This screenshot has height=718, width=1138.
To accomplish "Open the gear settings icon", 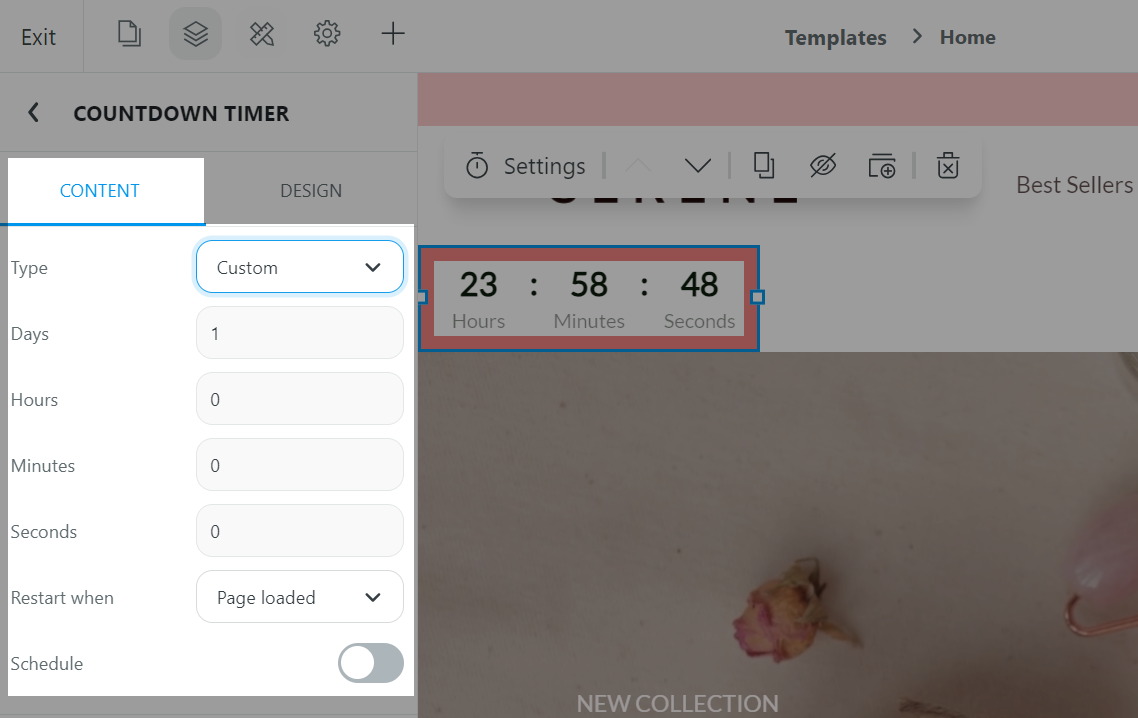I will coord(327,34).
